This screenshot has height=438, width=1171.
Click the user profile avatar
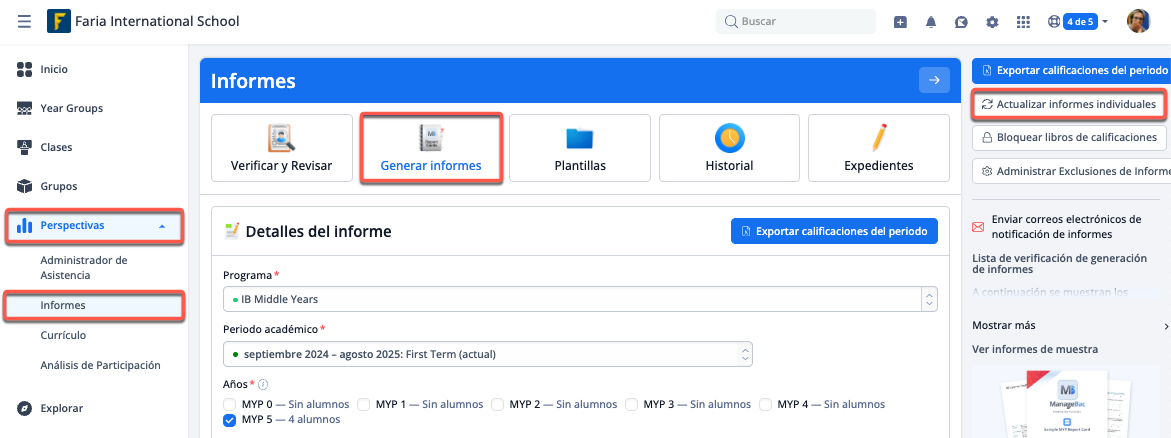[x=1138, y=21]
